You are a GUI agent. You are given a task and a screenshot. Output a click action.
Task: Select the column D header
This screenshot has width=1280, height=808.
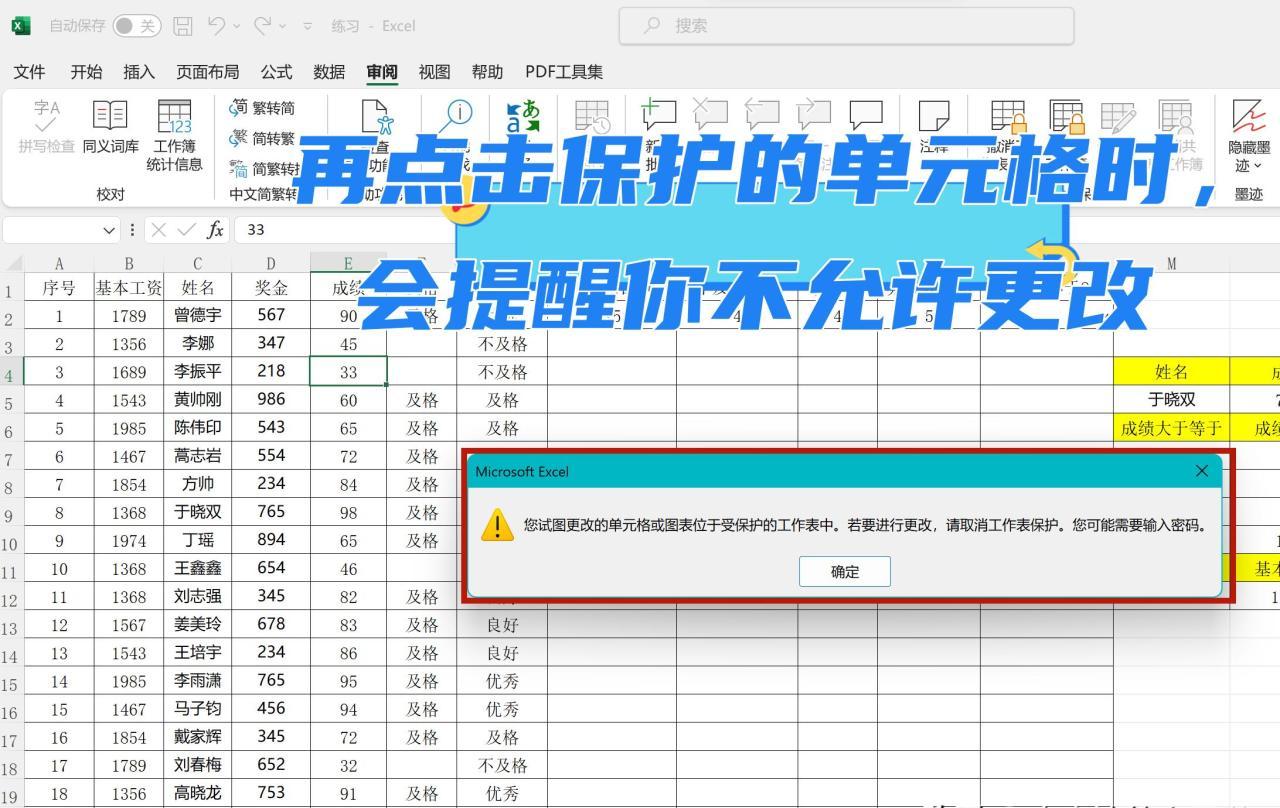(x=271, y=263)
